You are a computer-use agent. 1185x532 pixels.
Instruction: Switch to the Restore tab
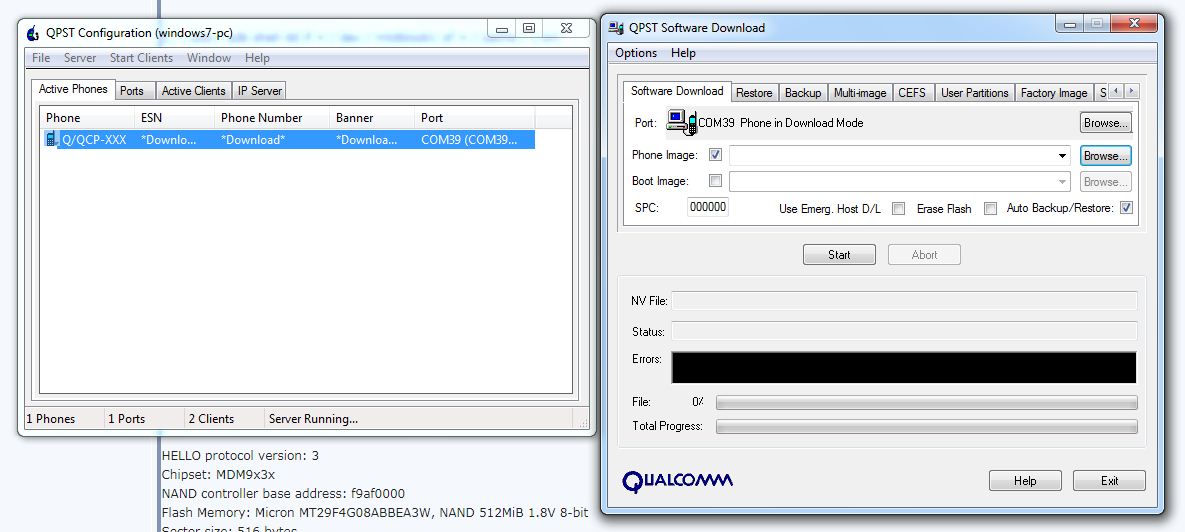click(x=754, y=93)
